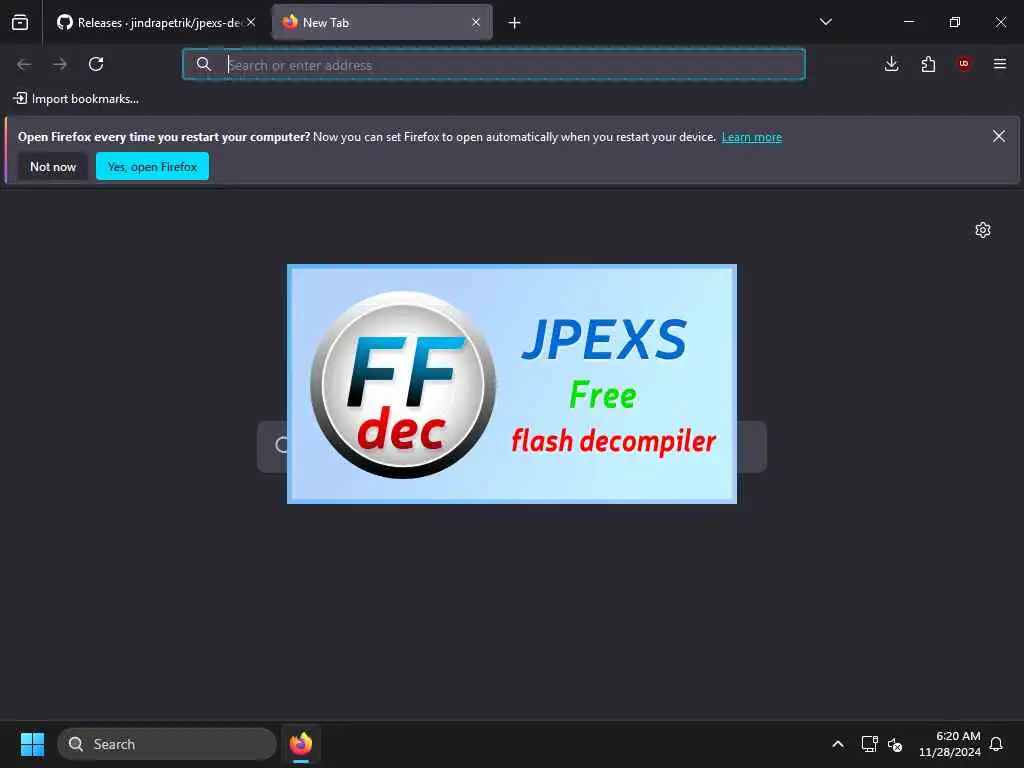
Task: Click the magnifier icon in address bar
Action: click(x=204, y=64)
